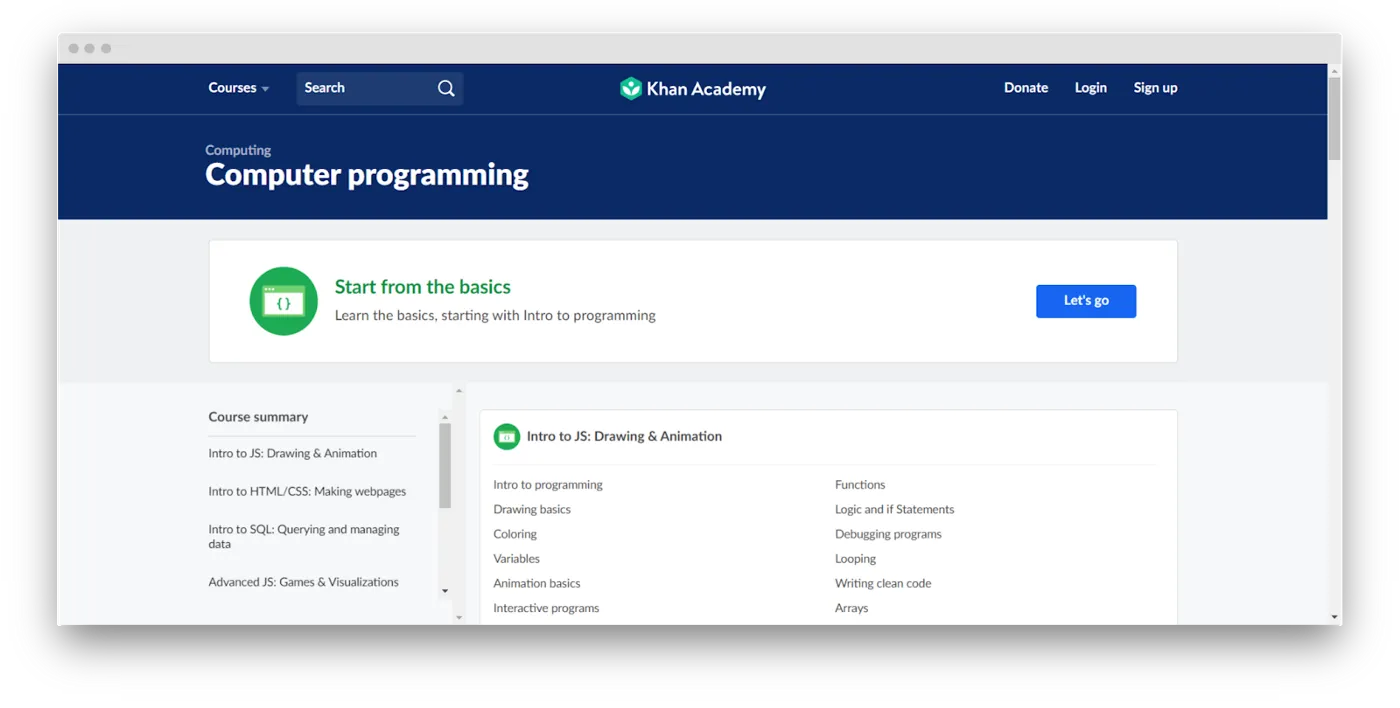The height and width of the screenshot is (708, 1400).
Task: Open the Variables lesson
Action: (x=516, y=559)
